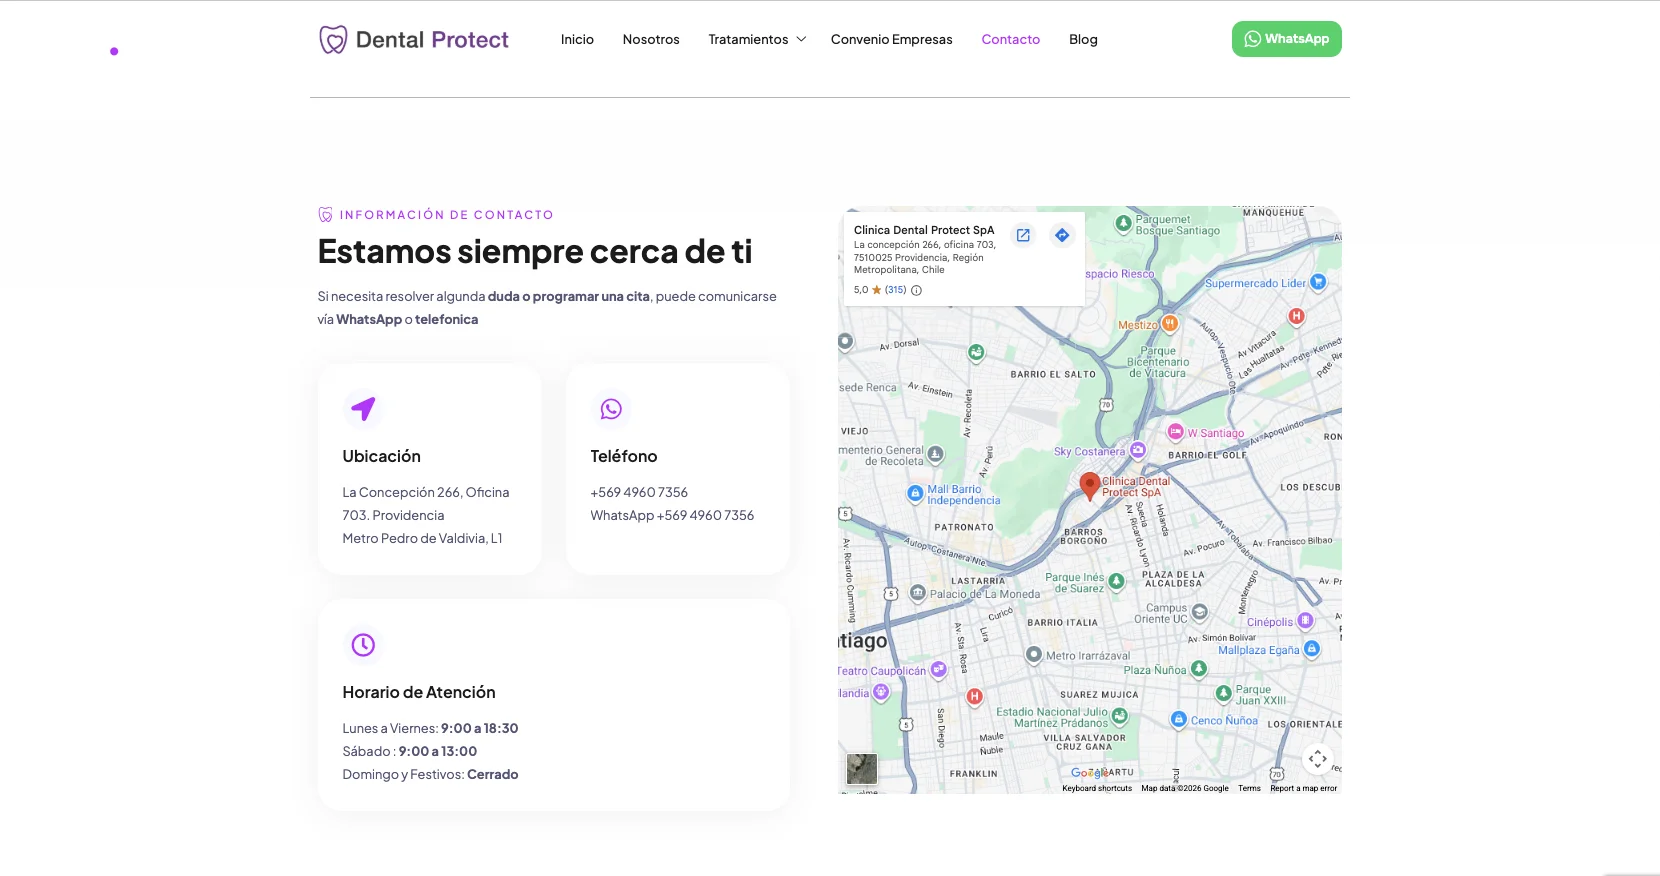
Task: Click the W Santiago hotel marker
Action: tap(1176, 432)
